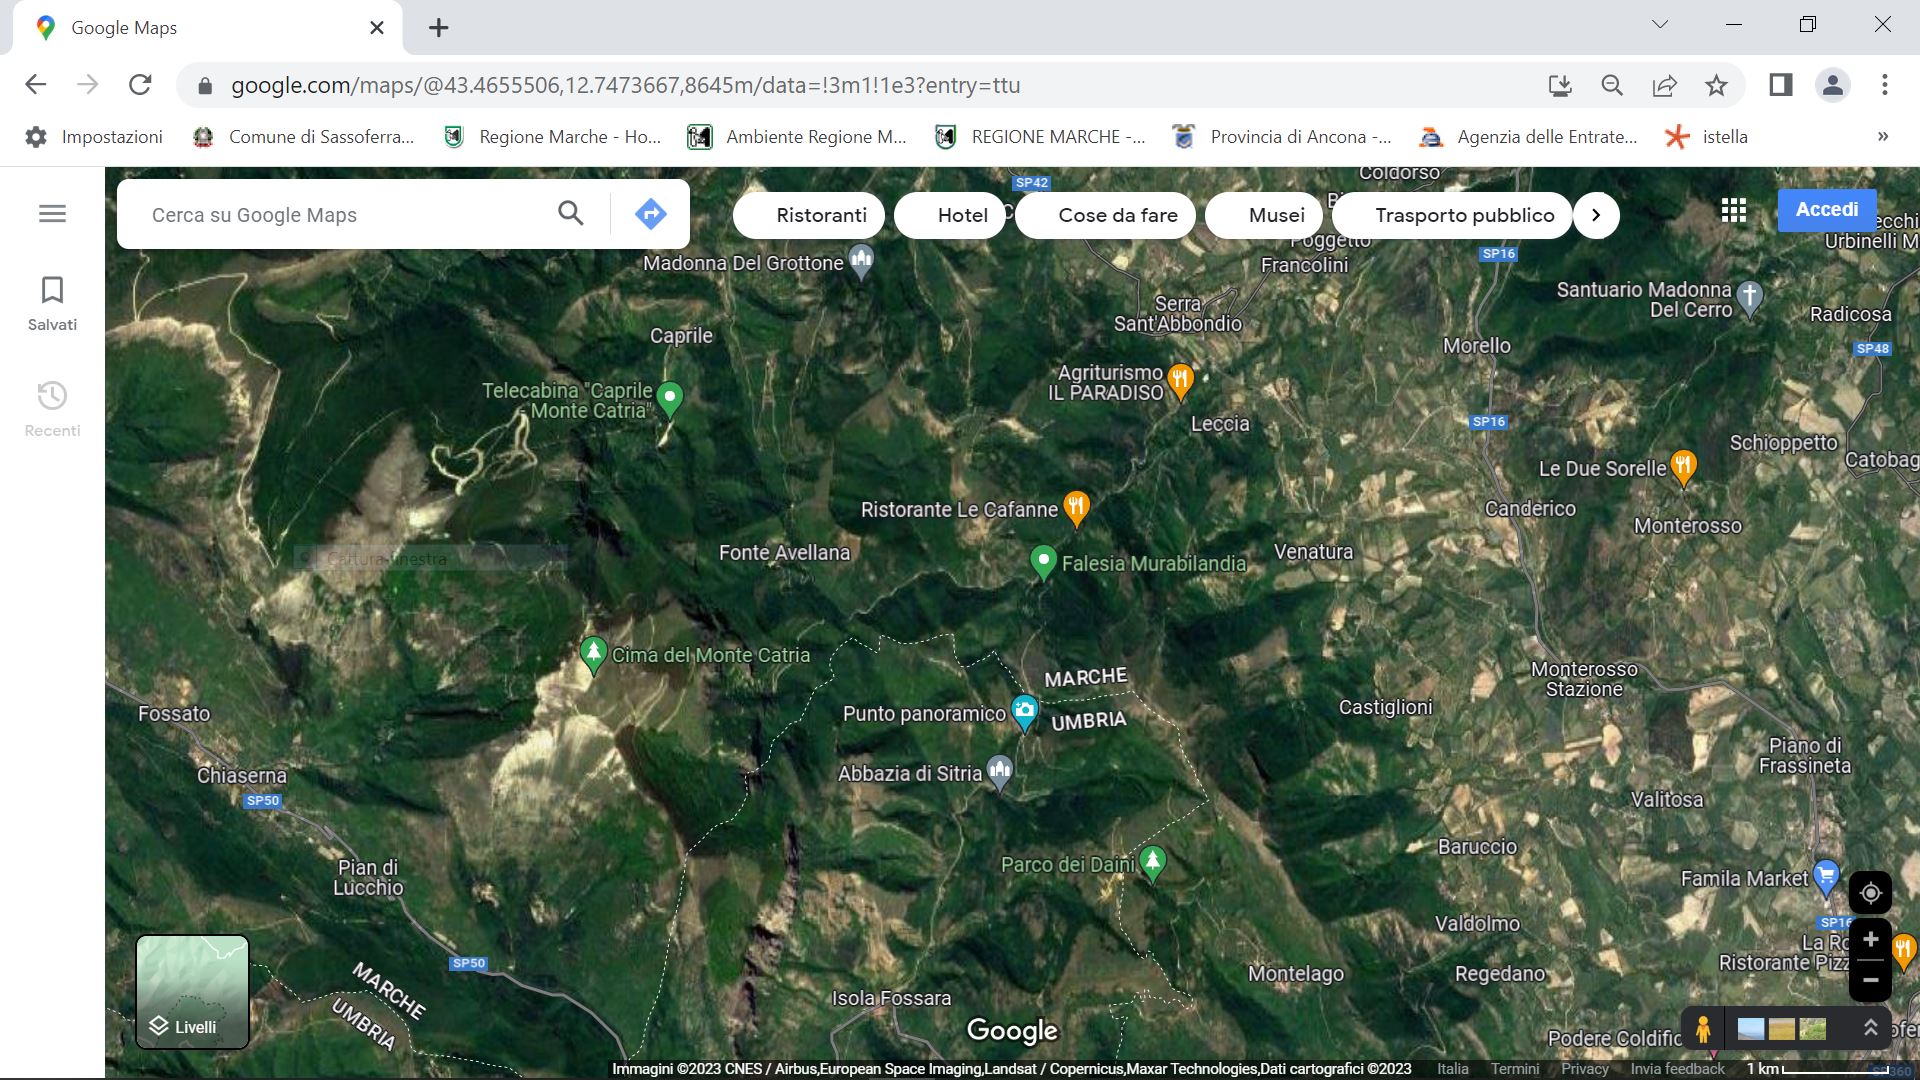Open the Recenti recent places panel

(52, 409)
